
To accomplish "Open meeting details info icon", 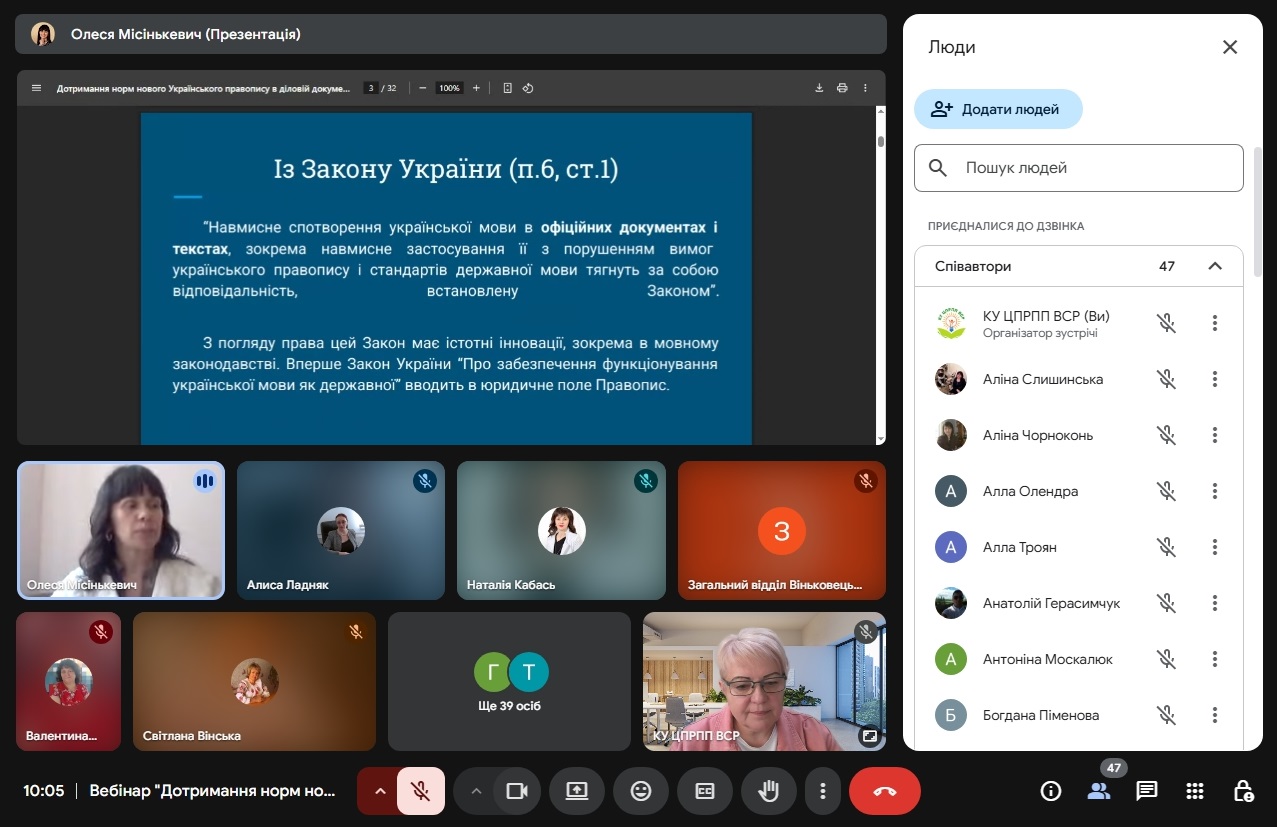I will (1050, 791).
